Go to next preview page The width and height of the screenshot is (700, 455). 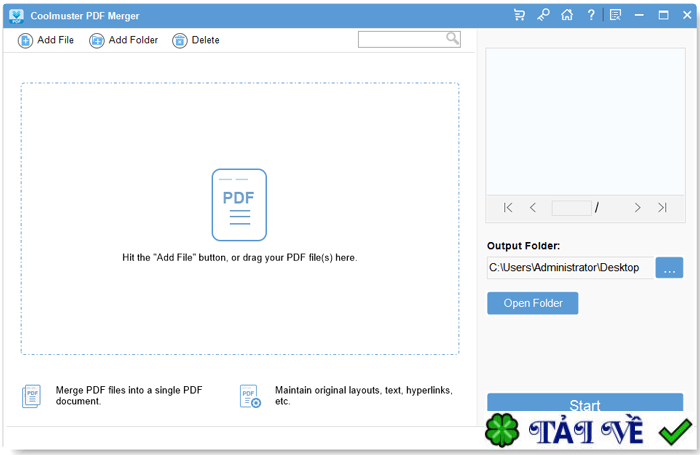638,208
